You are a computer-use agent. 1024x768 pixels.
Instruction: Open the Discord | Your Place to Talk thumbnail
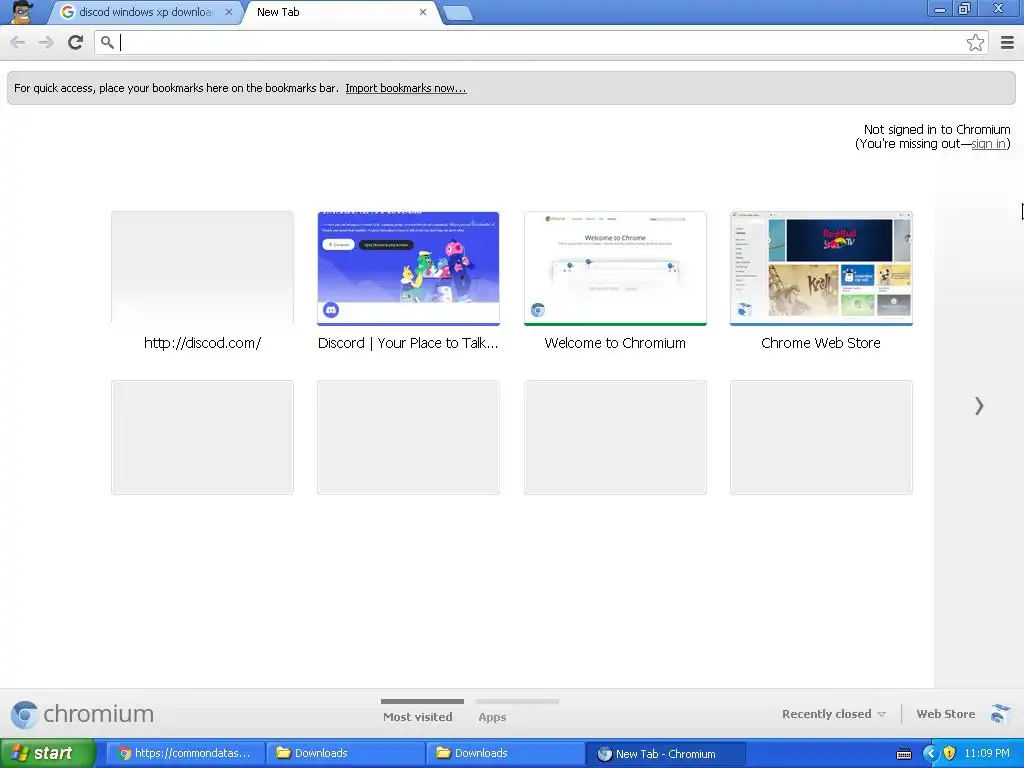pos(408,268)
